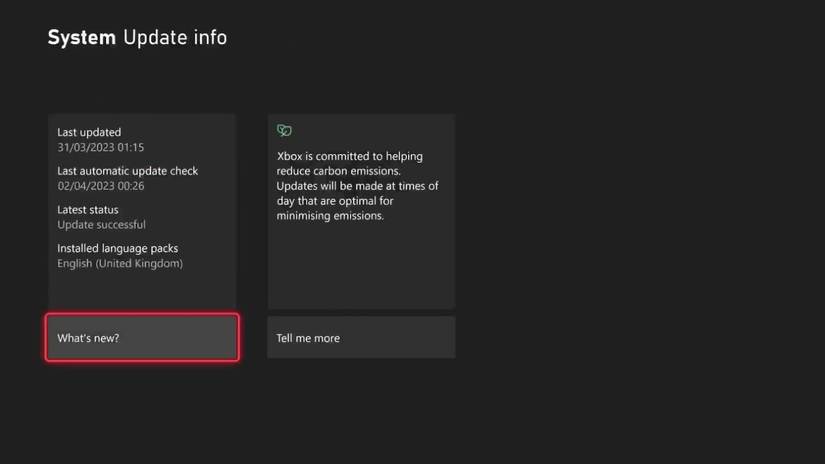Select the 02/04/2023 00:26 timestamp

pyautogui.click(x=101, y=186)
